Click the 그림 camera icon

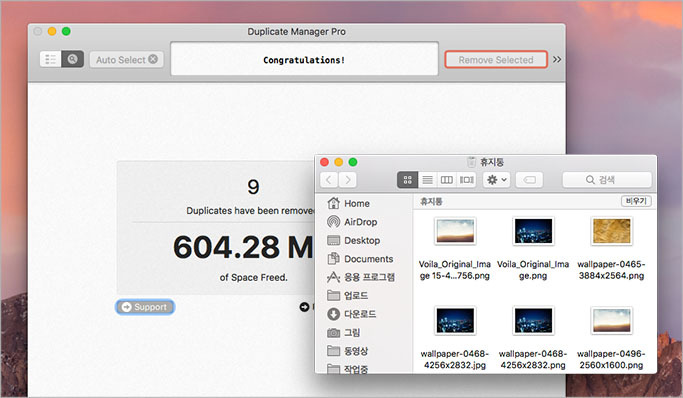[334, 333]
